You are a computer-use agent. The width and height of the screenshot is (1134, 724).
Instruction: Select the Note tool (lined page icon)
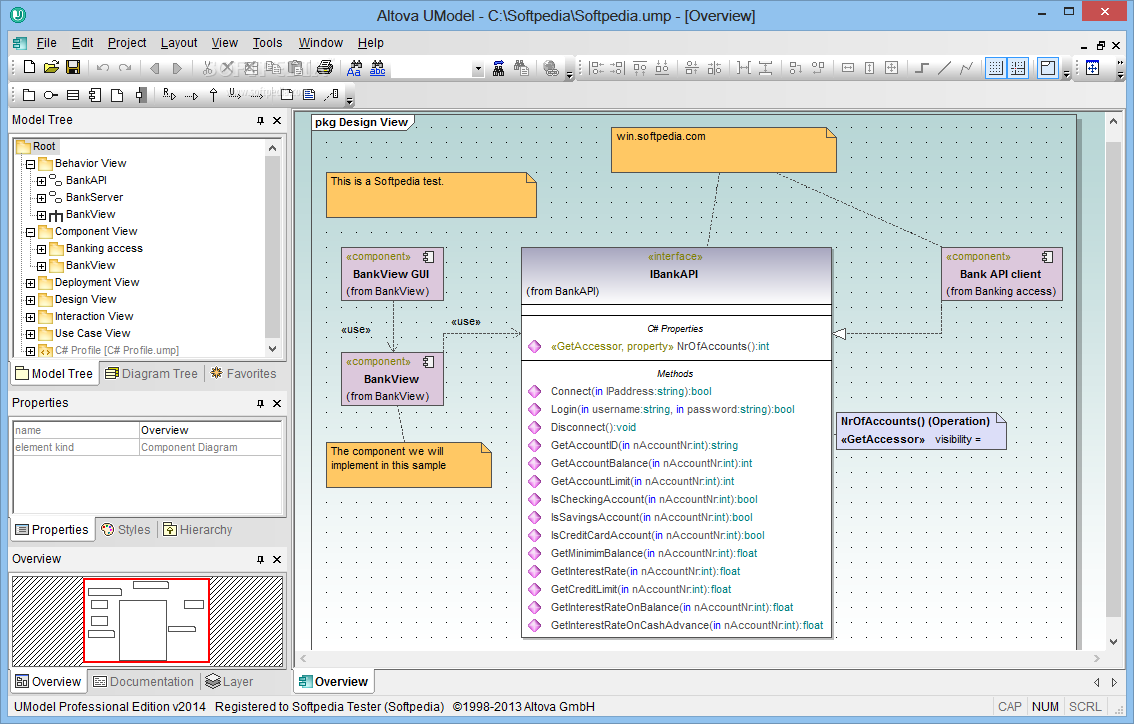310,95
